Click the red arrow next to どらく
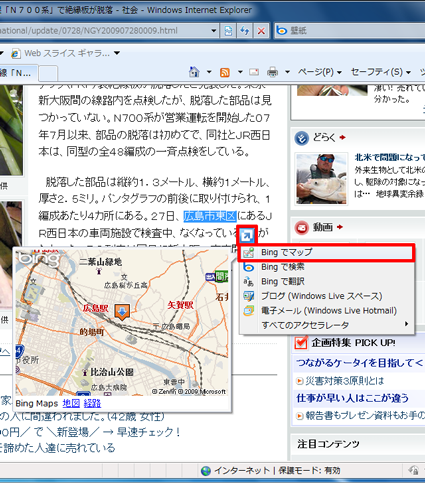Image resolution: width=425 pixels, height=483 pixels. (342, 137)
